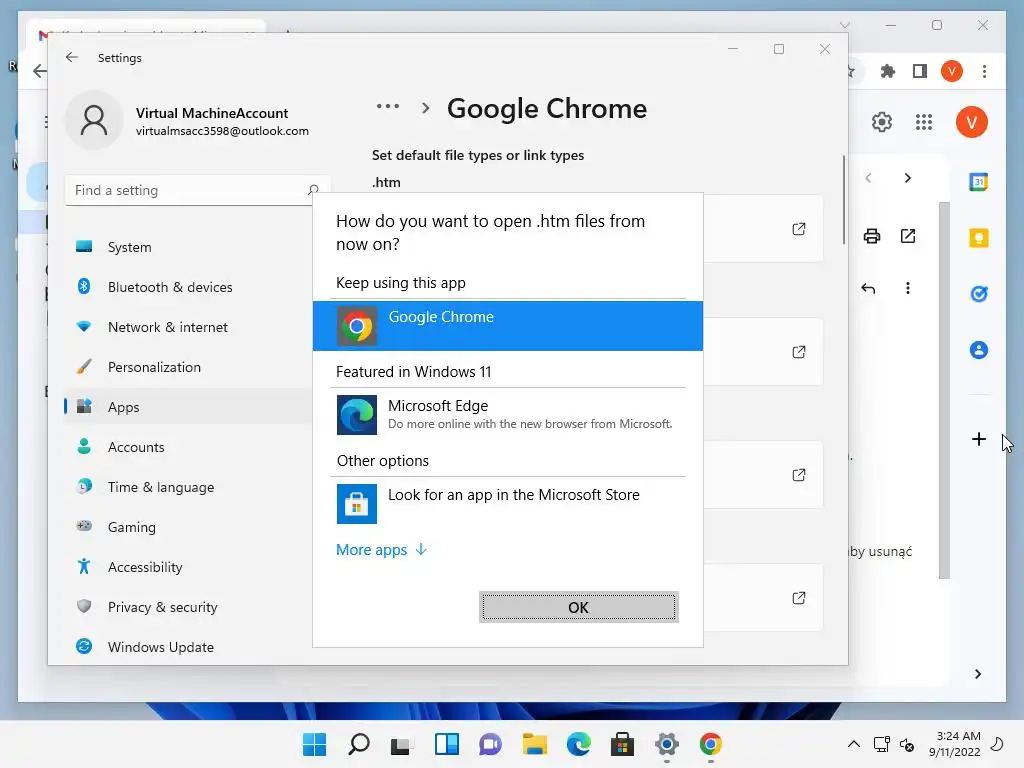1024x768 pixels.
Task: Go to the next email with the right chevron
Action: 907,178
